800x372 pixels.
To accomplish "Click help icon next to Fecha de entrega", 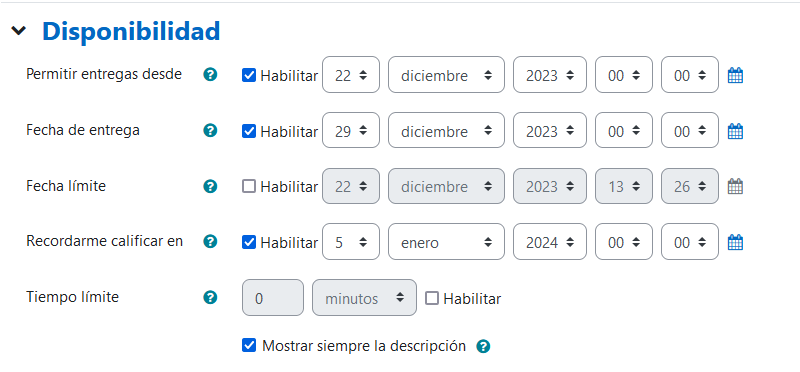I will (210, 131).
